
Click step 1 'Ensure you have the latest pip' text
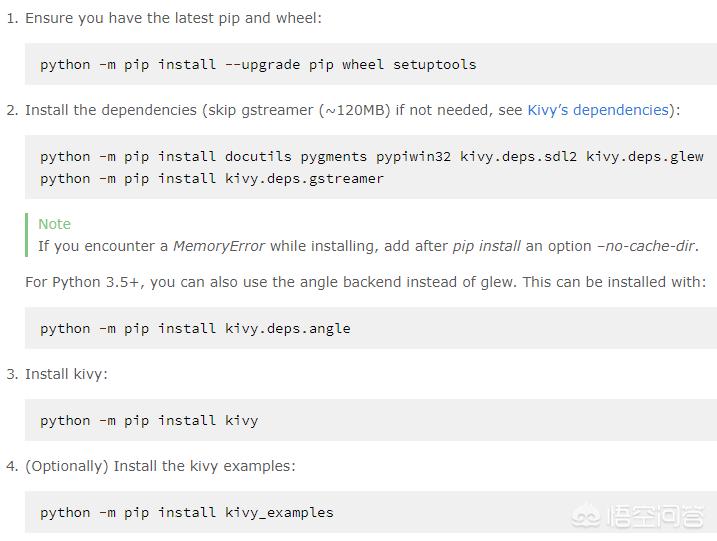173,18
